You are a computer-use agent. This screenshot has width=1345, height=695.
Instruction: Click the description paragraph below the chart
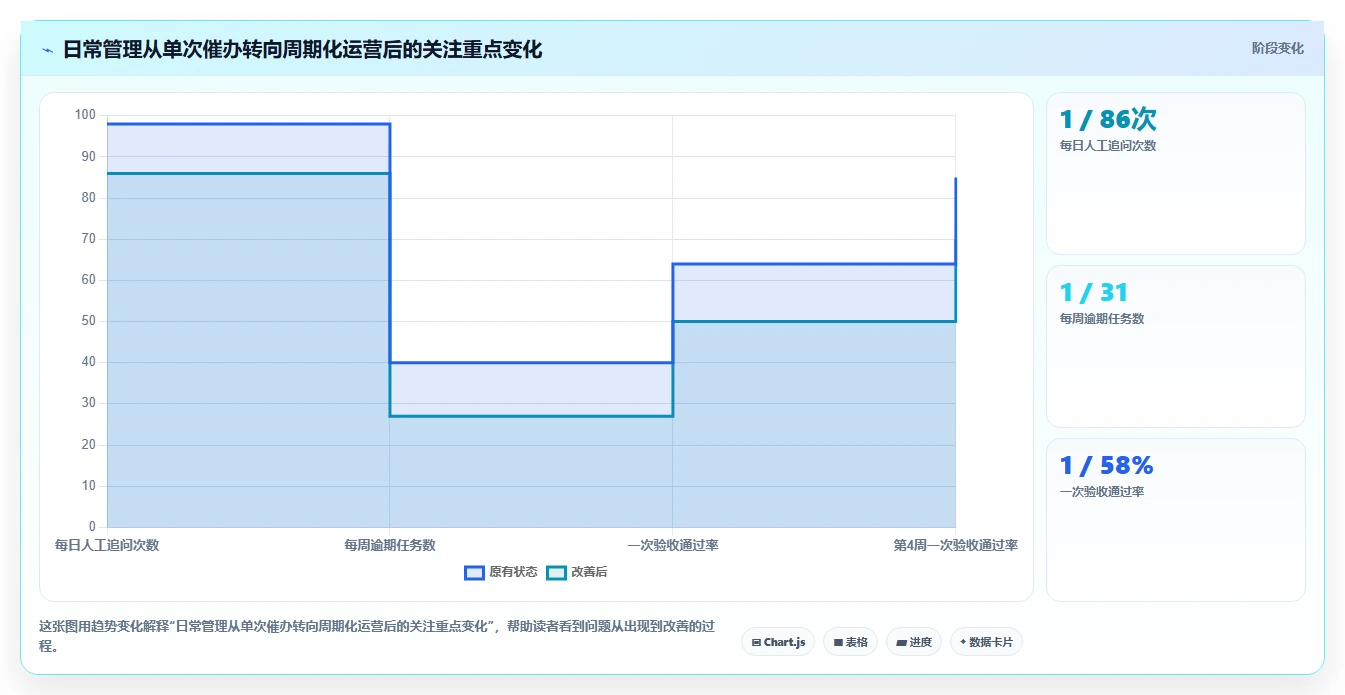pyautogui.click(x=378, y=636)
